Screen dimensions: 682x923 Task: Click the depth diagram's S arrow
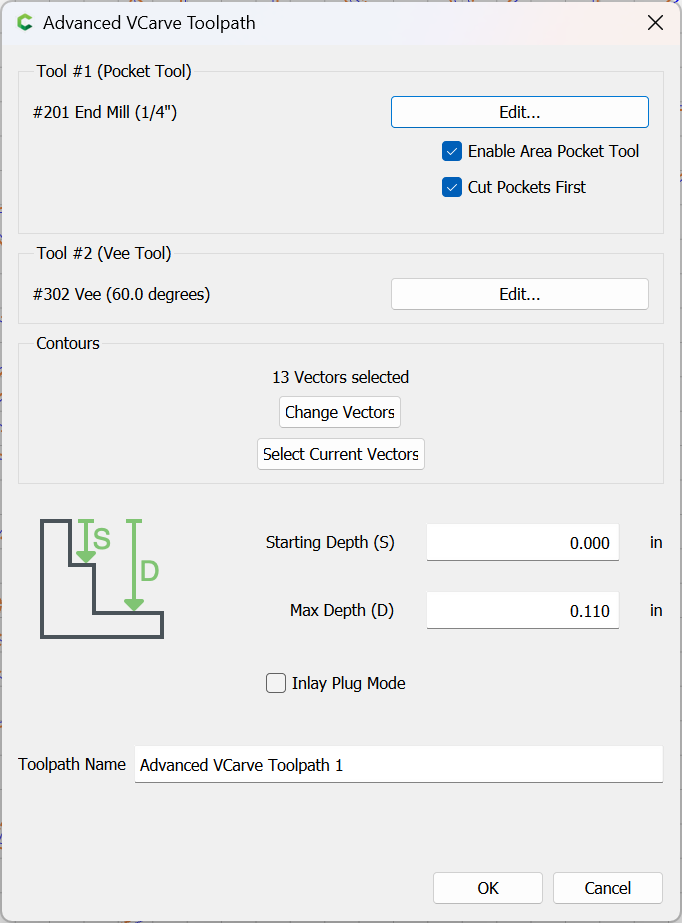[86, 541]
